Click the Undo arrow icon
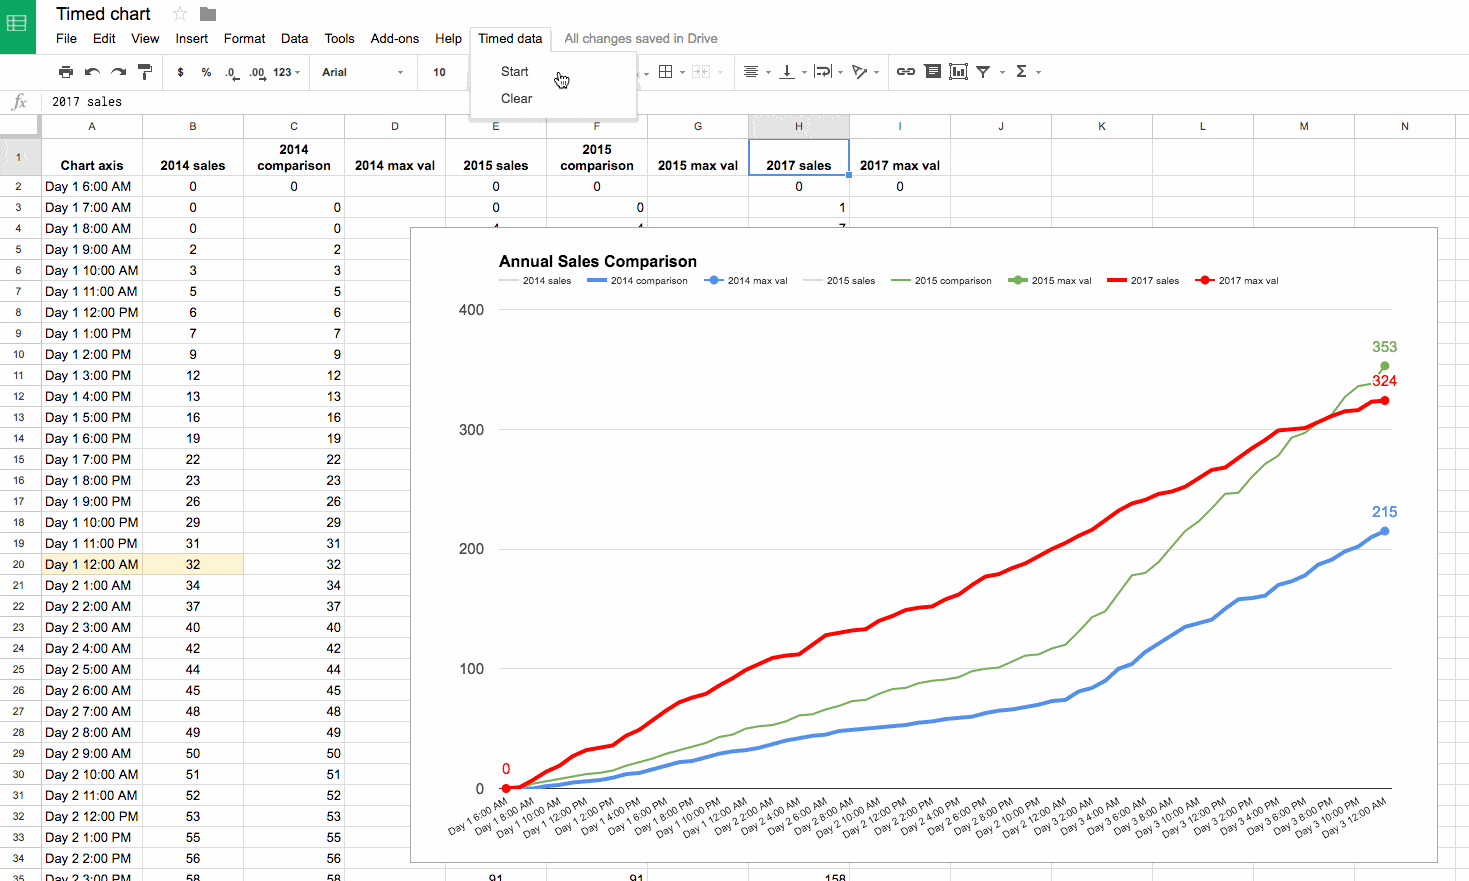This screenshot has width=1469, height=881. click(92, 72)
